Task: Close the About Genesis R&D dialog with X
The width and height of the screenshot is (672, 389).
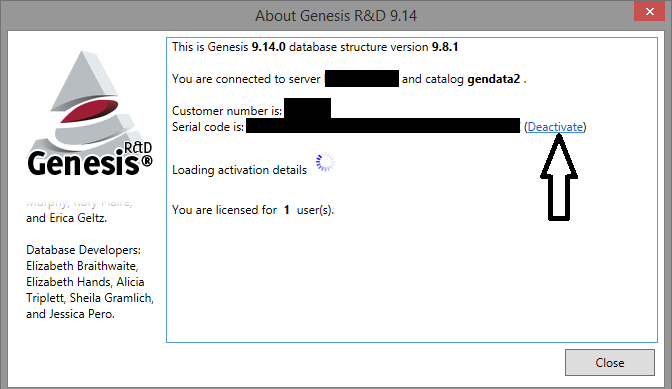Action: (x=650, y=12)
